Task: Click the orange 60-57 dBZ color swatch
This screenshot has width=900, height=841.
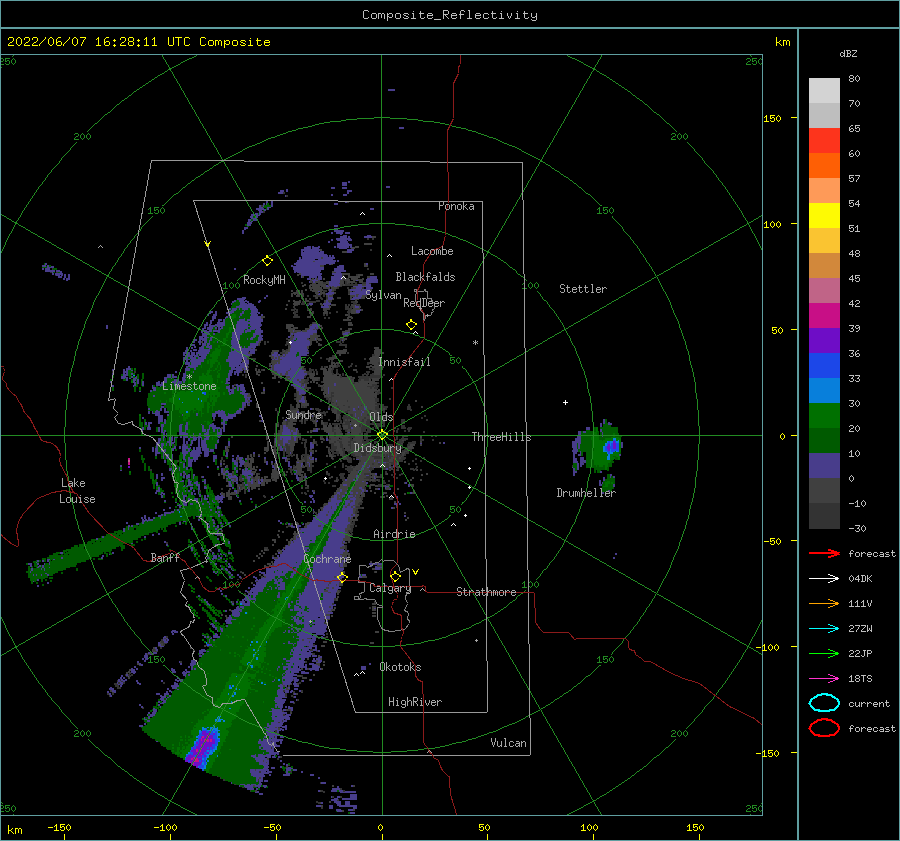Action: 824,165
